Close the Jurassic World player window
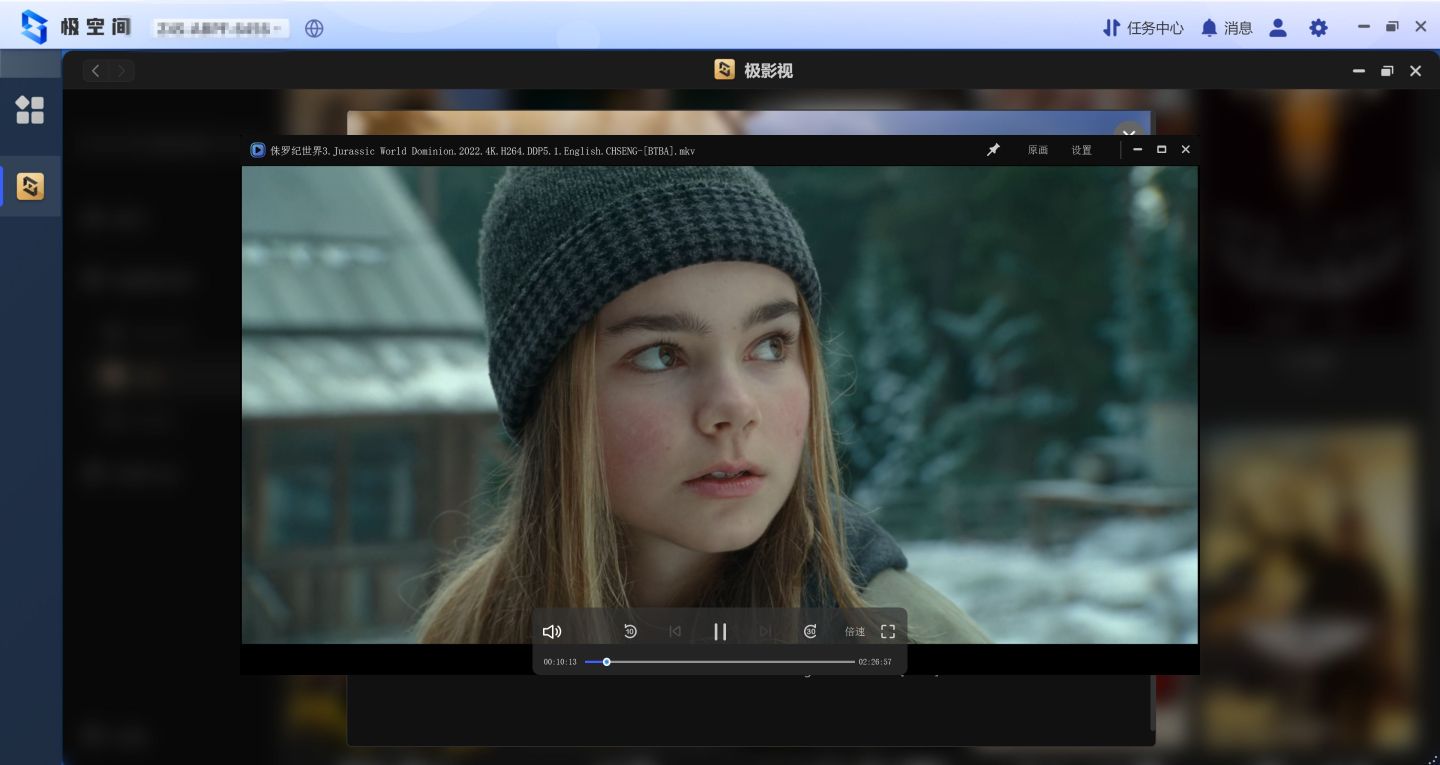The height and width of the screenshot is (765, 1440). pos(1185,150)
